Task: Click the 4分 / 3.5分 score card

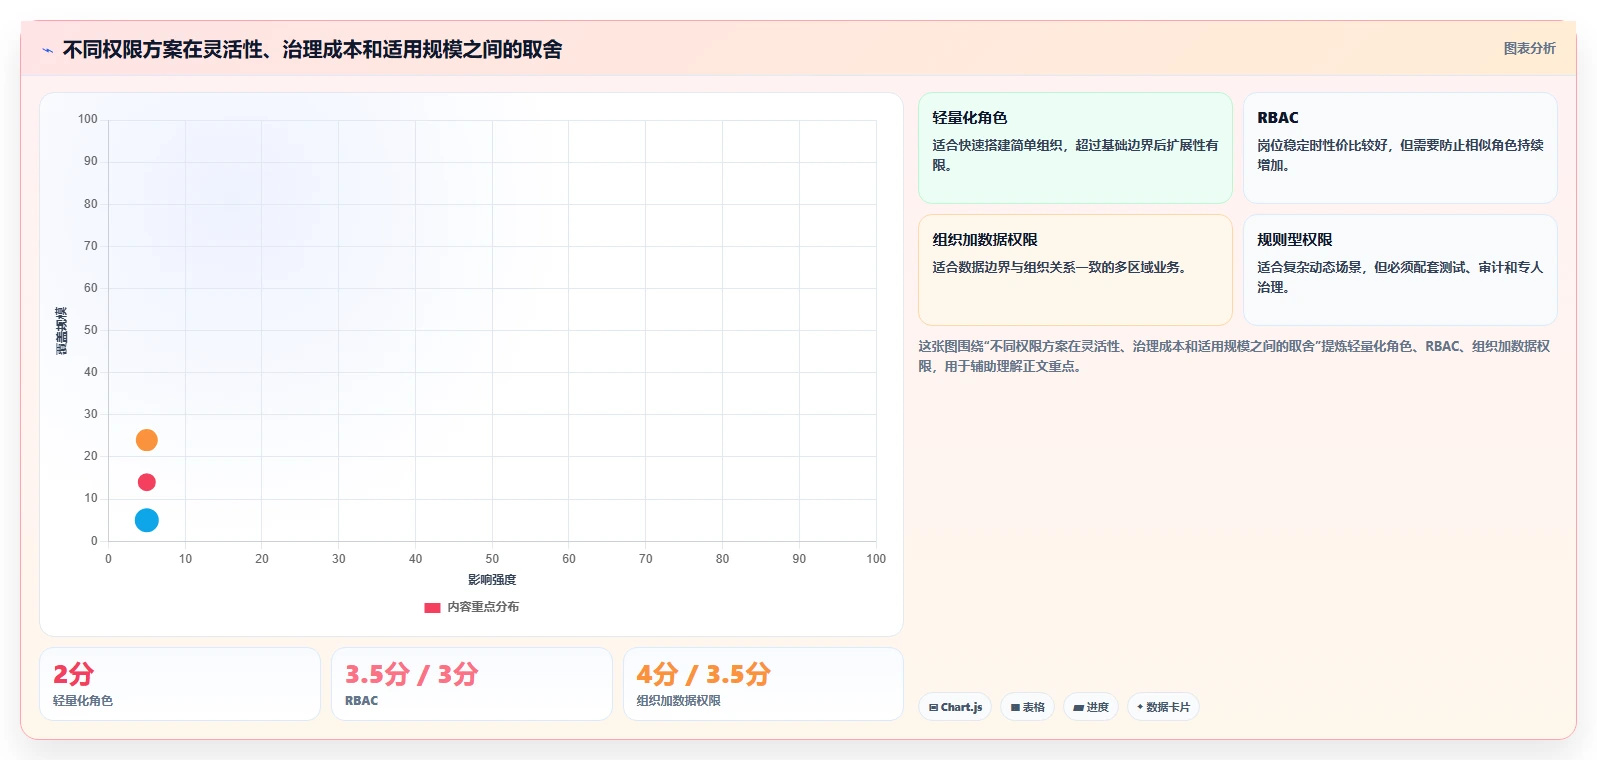Action: (x=763, y=684)
